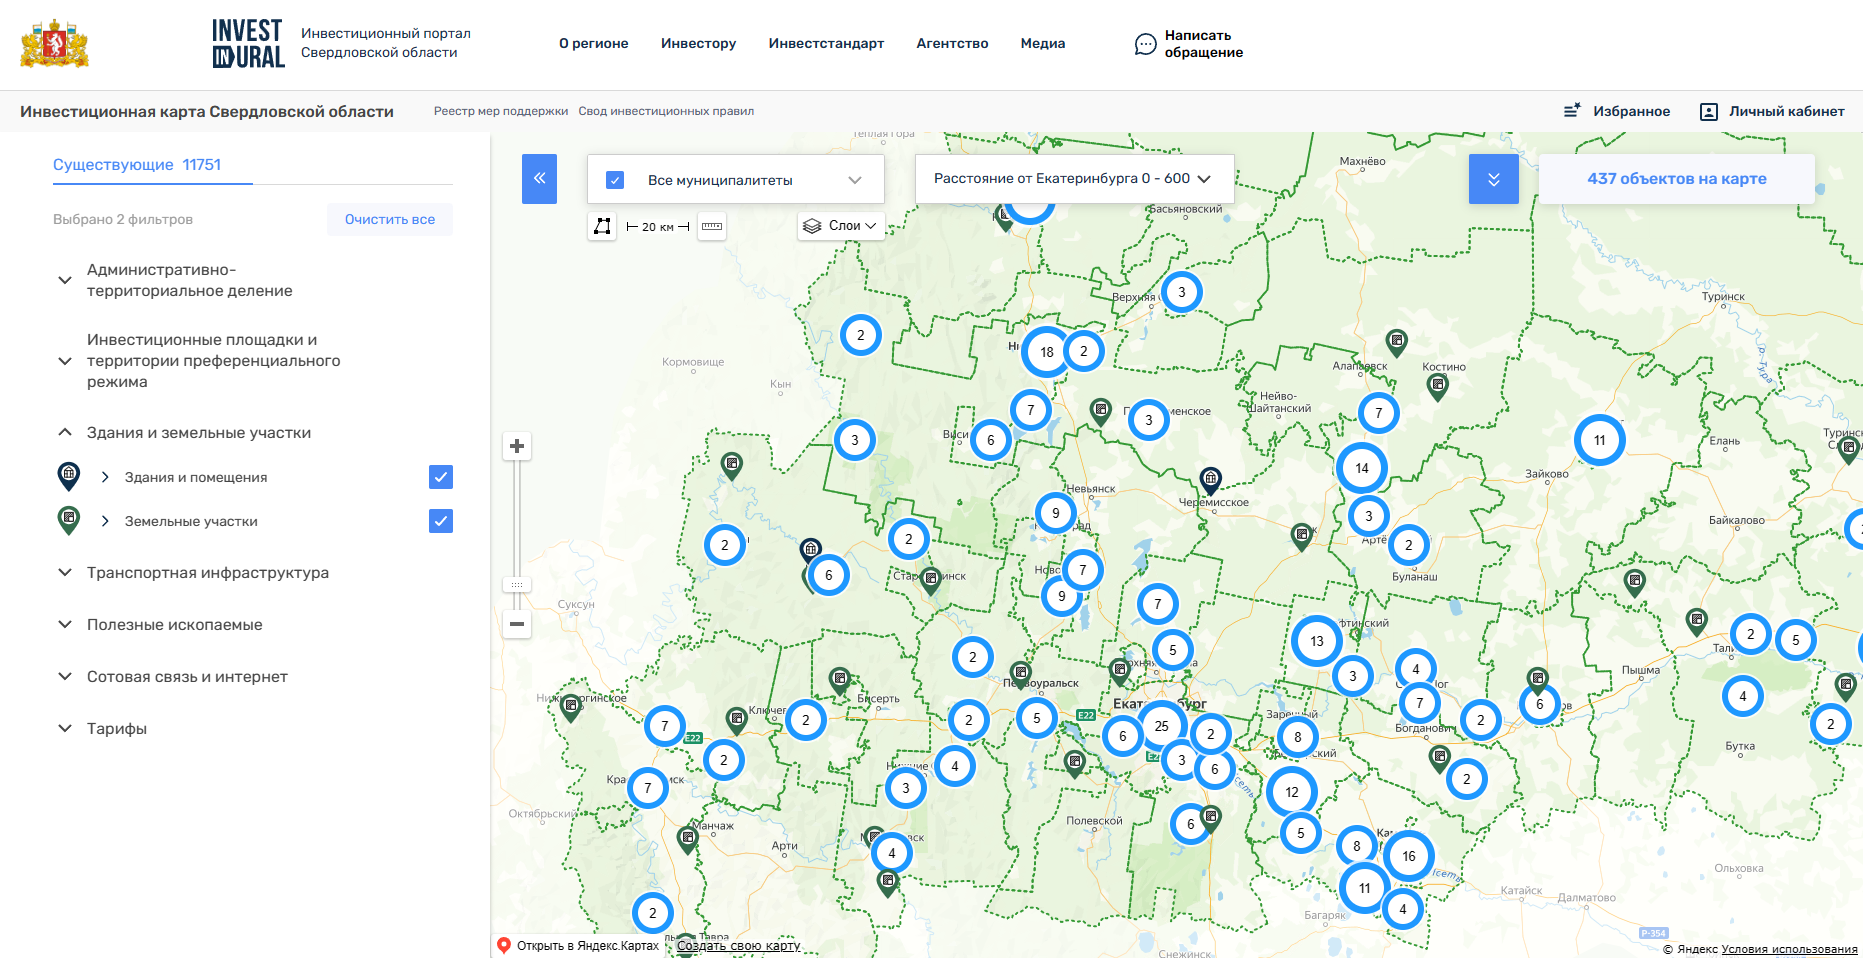This screenshot has width=1863, height=958.
Task: Expand the Земельные участки subtree arrow
Action: pyautogui.click(x=105, y=521)
